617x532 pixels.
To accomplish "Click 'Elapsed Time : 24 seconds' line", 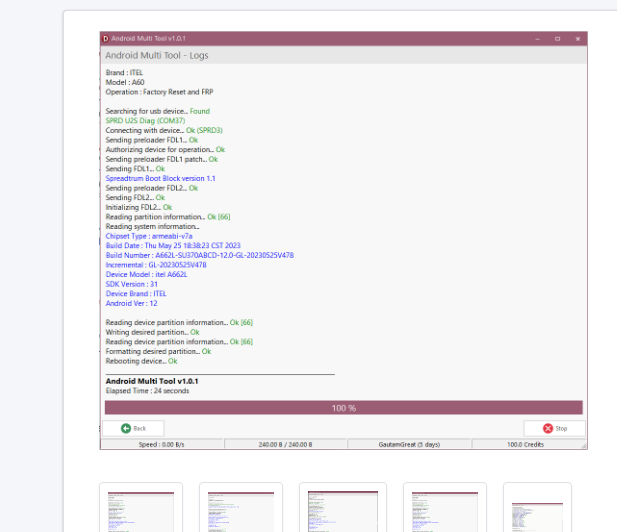I will click(x=148, y=391).
